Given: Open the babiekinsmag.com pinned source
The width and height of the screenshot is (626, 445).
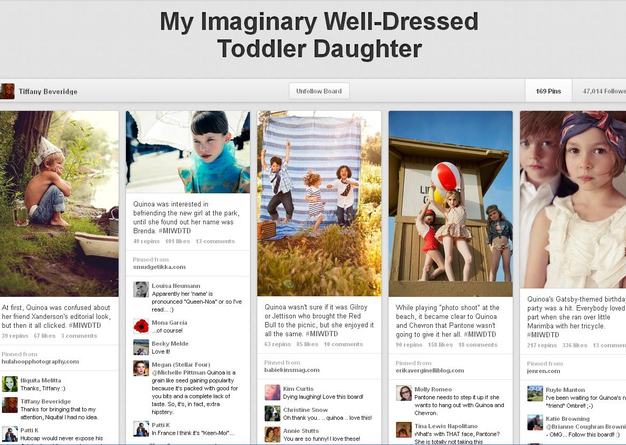Looking at the screenshot, I should [291, 370].
